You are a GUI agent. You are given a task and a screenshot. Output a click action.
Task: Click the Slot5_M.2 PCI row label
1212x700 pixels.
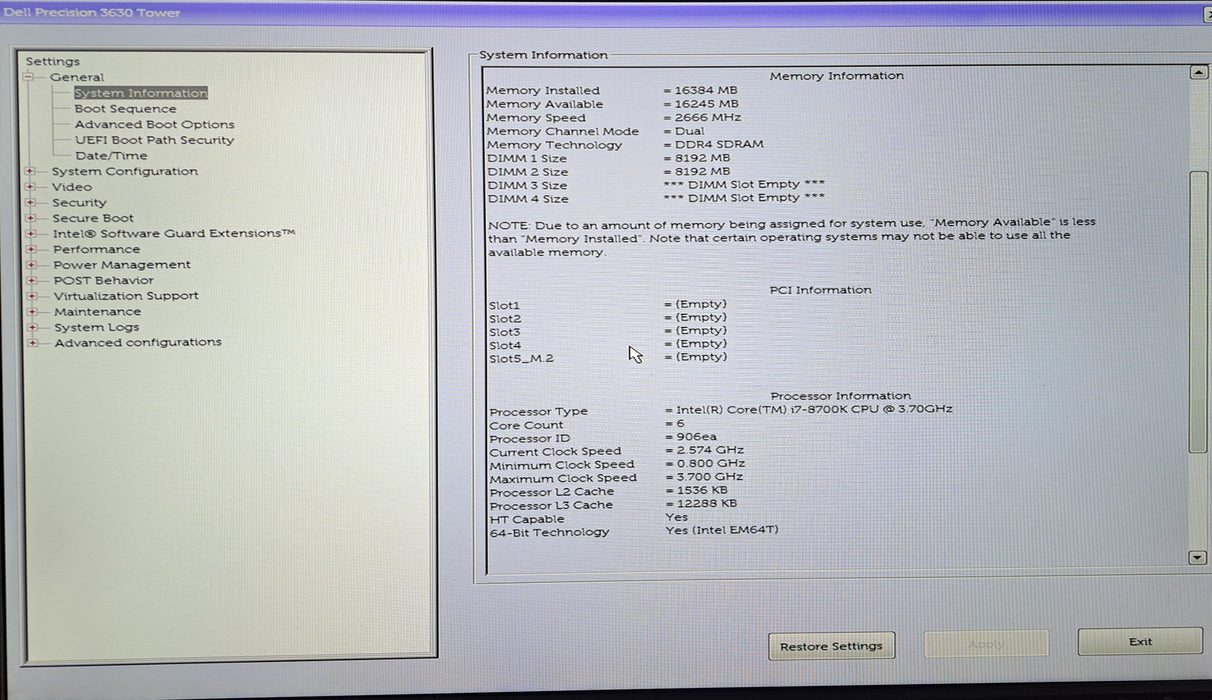click(x=521, y=358)
